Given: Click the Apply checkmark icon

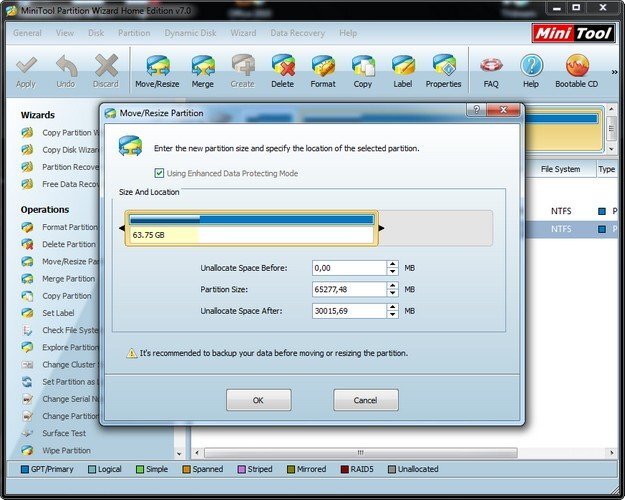Looking at the screenshot, I should (26, 65).
